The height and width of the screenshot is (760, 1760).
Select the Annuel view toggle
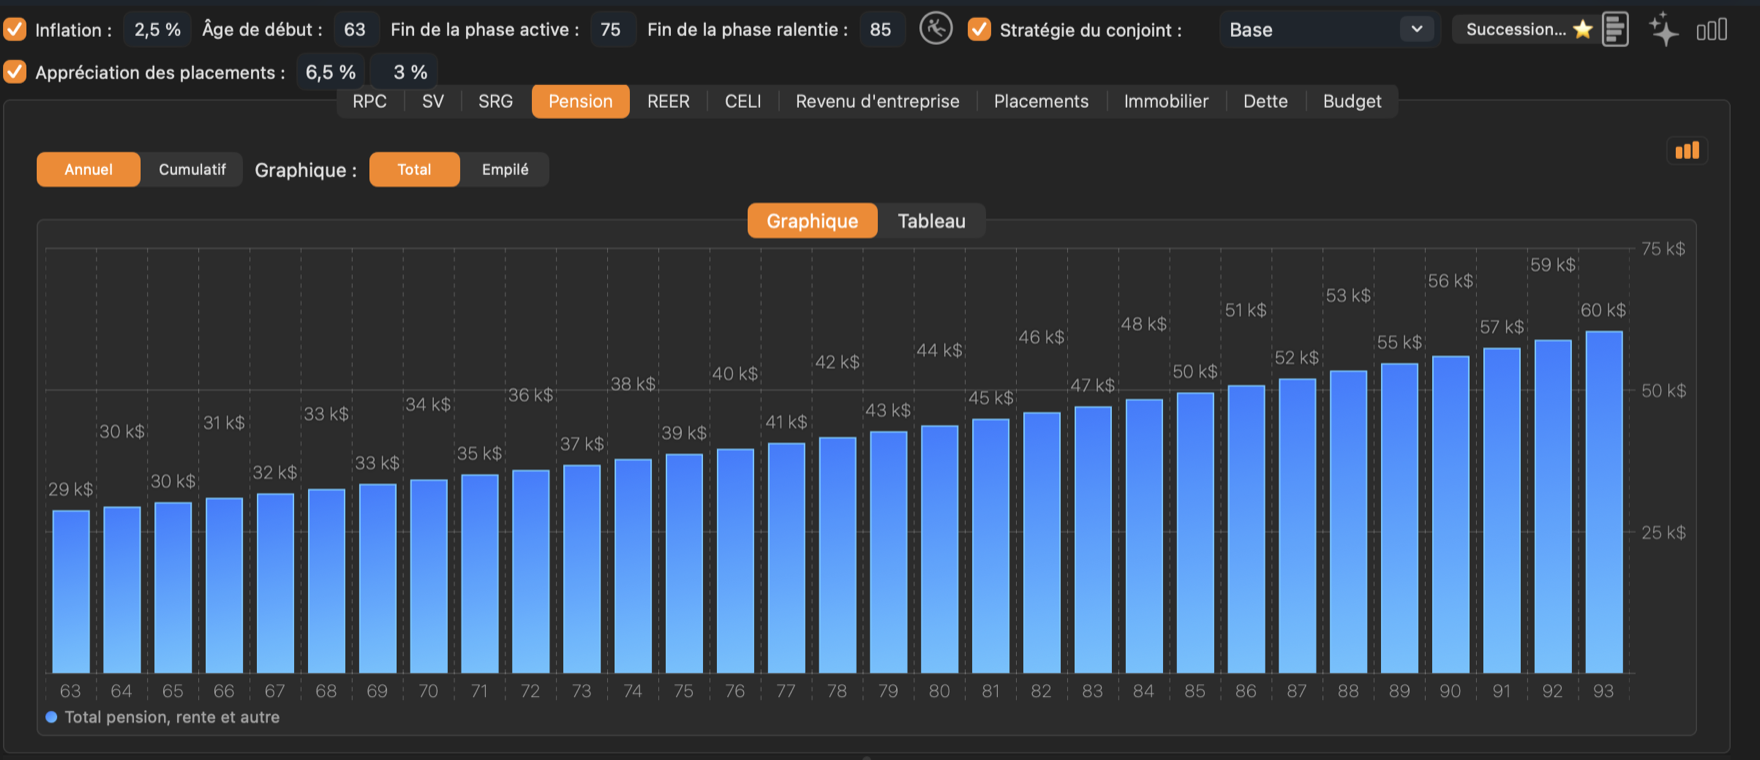tap(88, 169)
